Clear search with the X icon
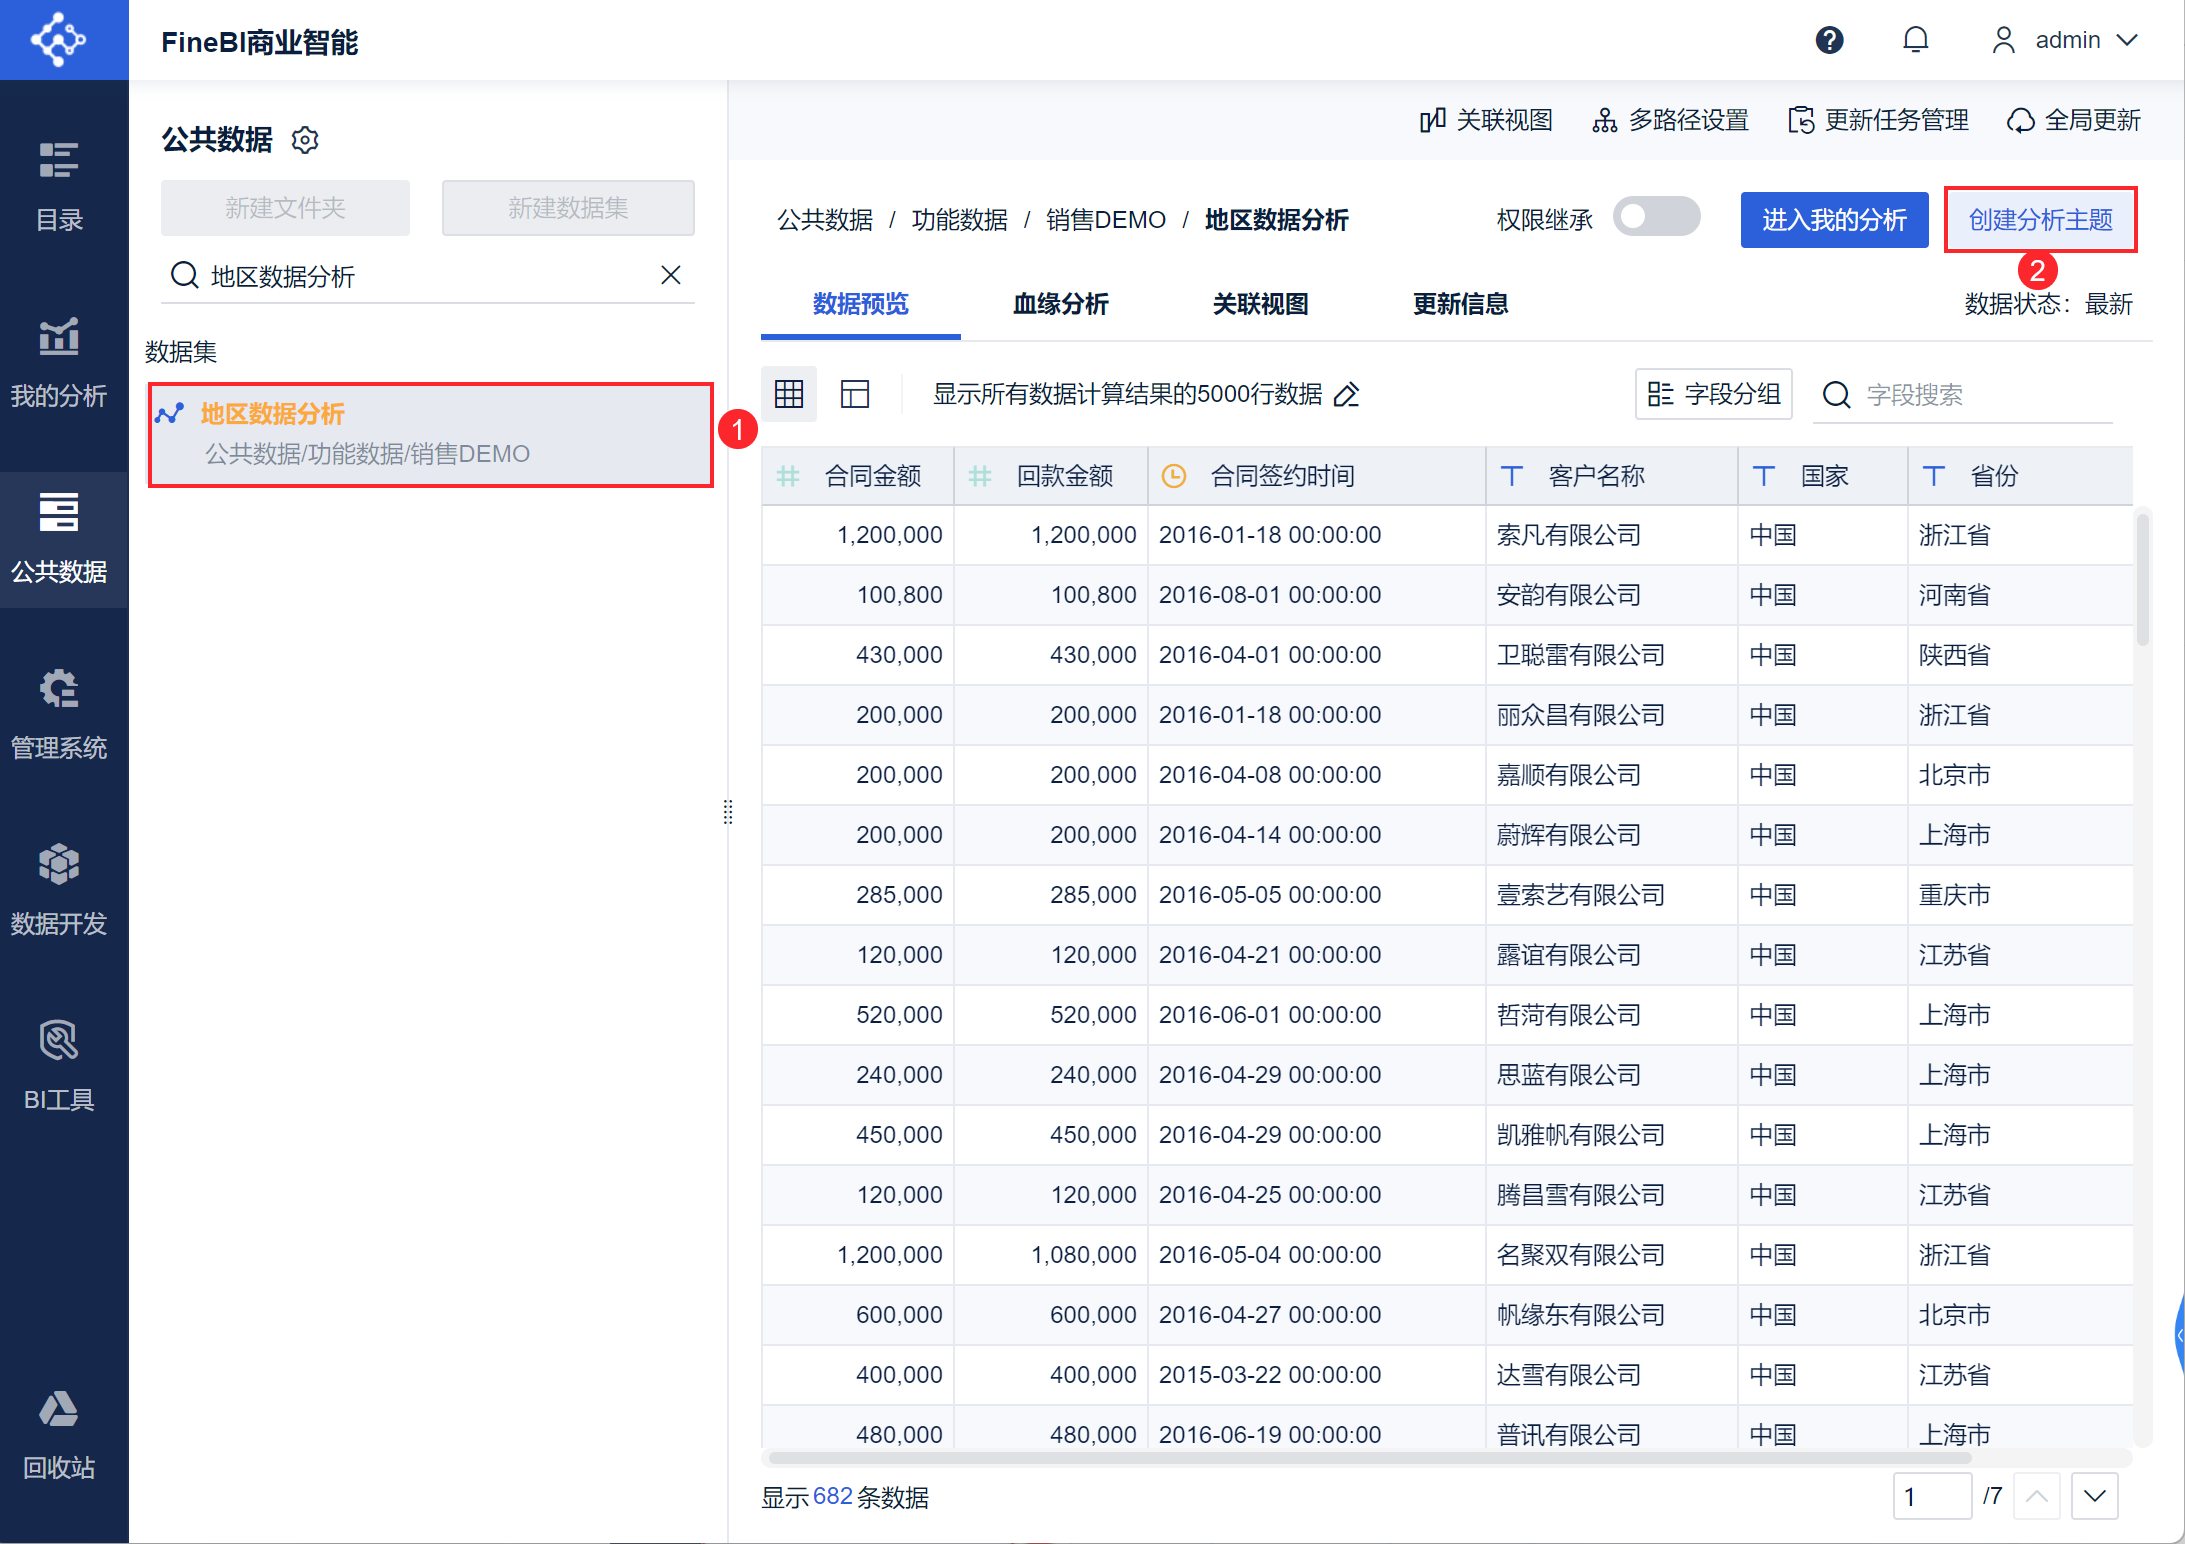The height and width of the screenshot is (1544, 2185). [671, 275]
